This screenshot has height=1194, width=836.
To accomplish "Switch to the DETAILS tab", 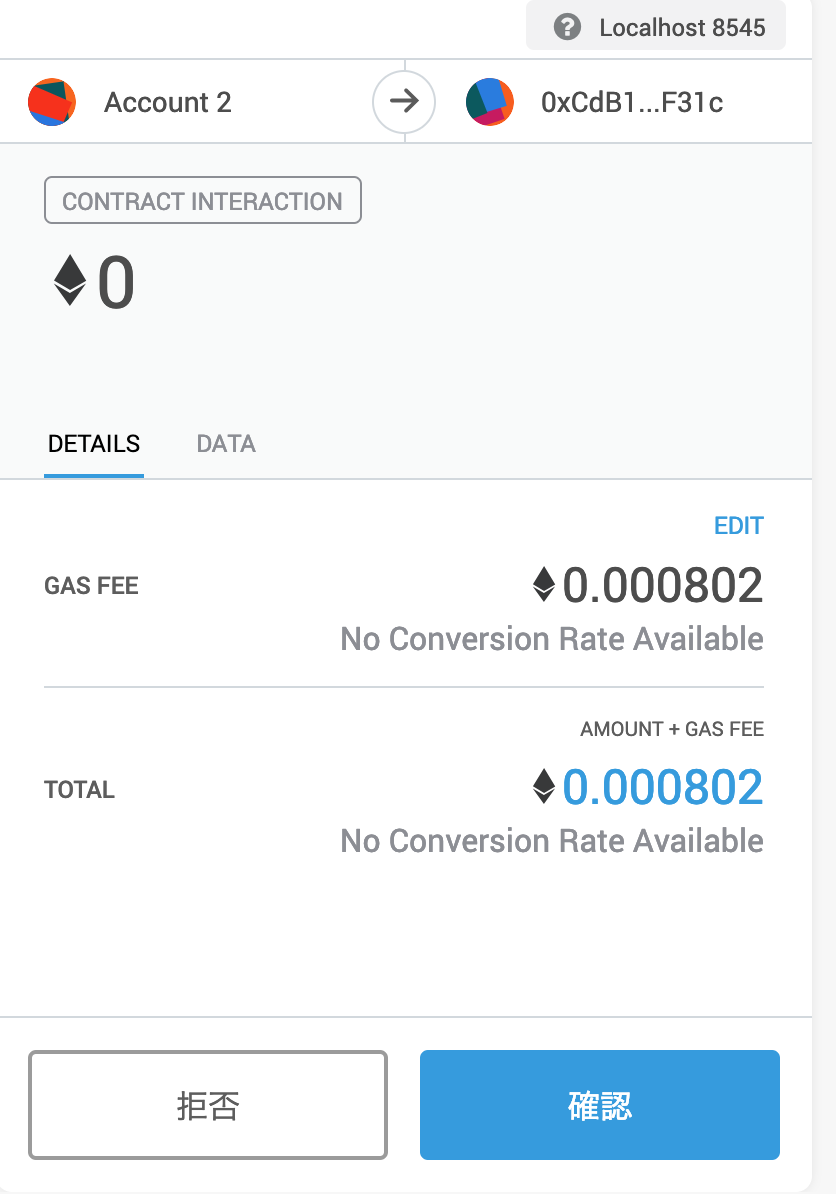I will (x=94, y=444).
